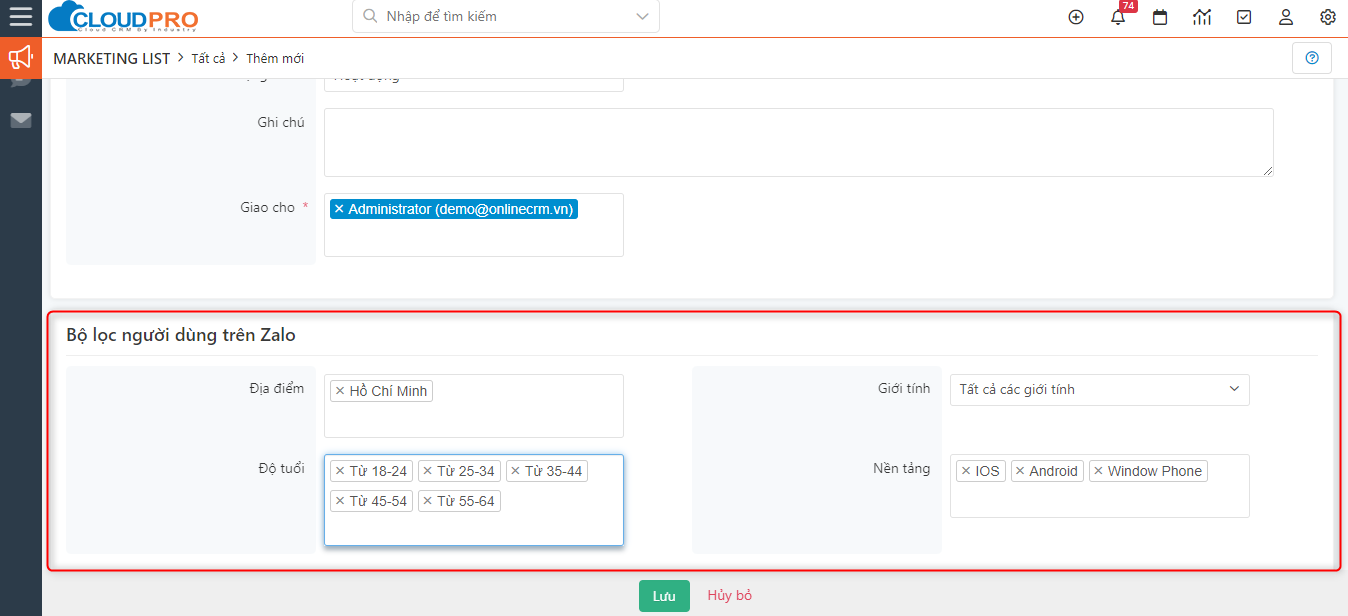Click the search magnifier icon
Screen dimensions: 1348x616
[370, 16]
